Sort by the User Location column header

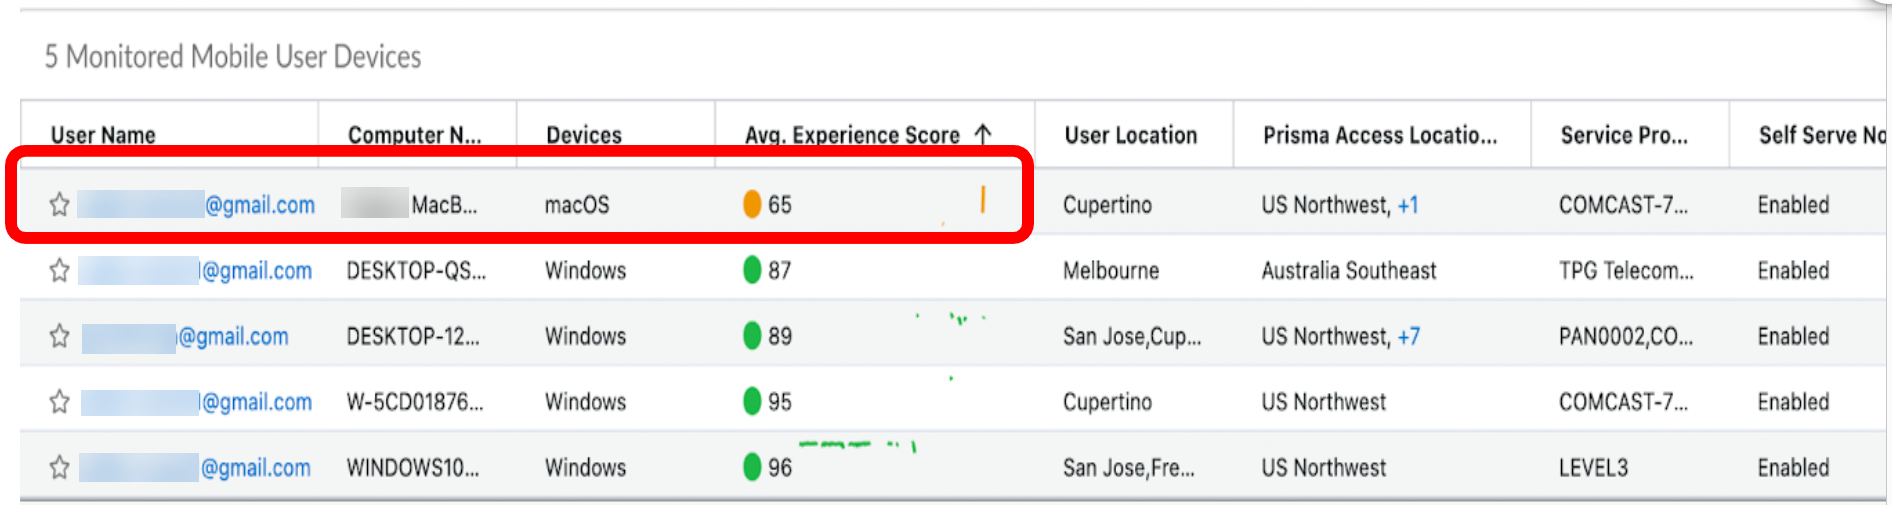pos(1130,135)
